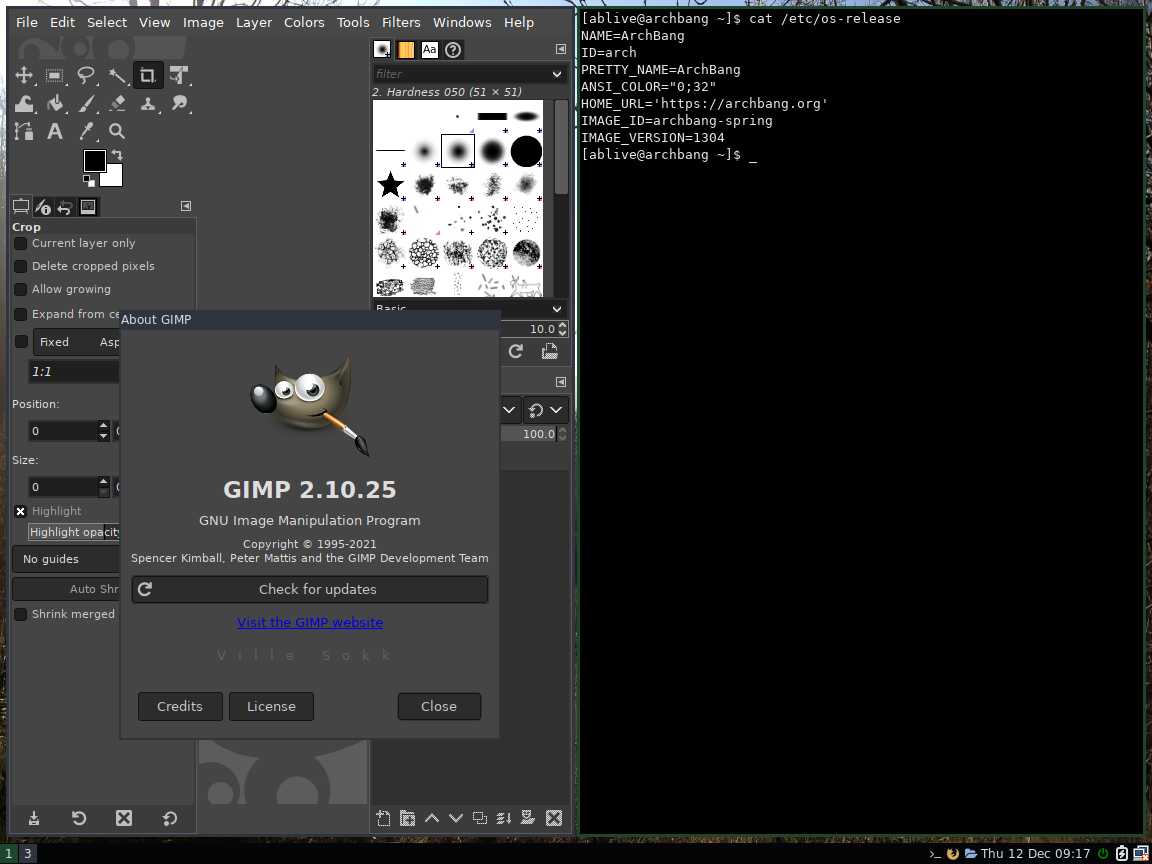Delete layer icon in layers panel

[554, 818]
